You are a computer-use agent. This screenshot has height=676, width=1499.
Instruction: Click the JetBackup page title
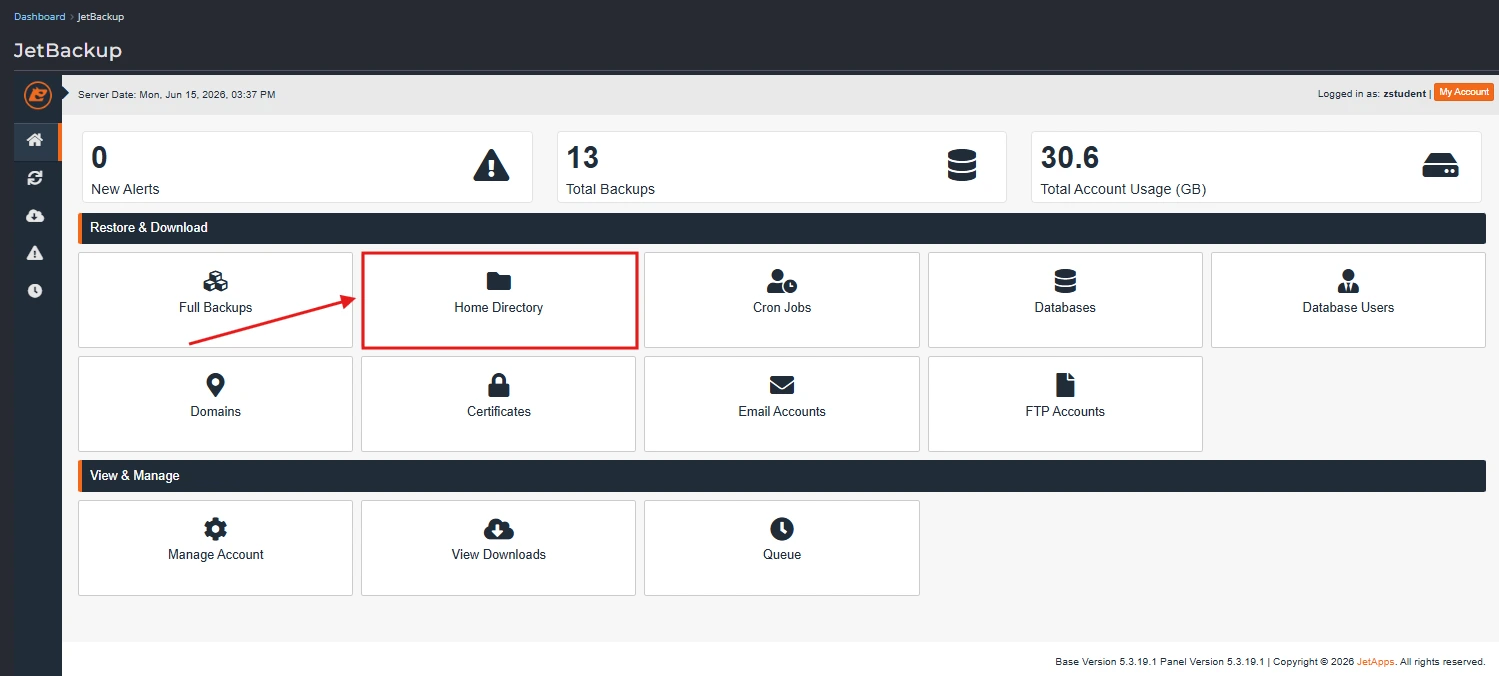point(68,50)
